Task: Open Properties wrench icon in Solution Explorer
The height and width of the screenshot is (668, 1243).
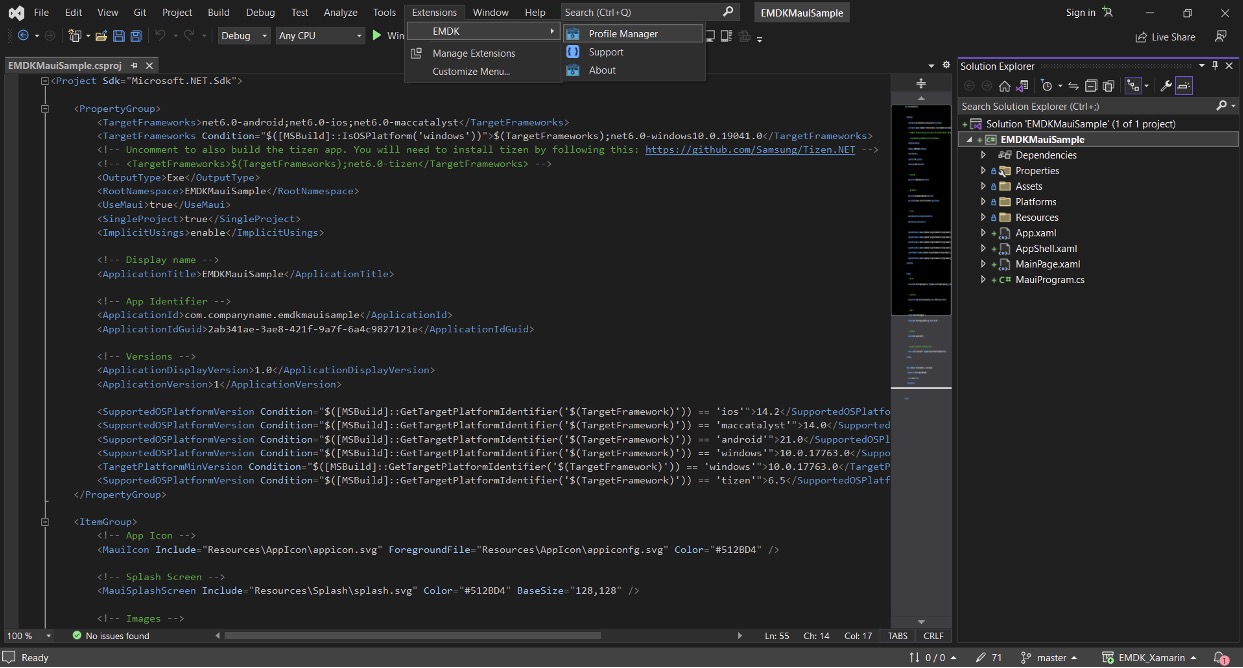Action: (x=1165, y=86)
